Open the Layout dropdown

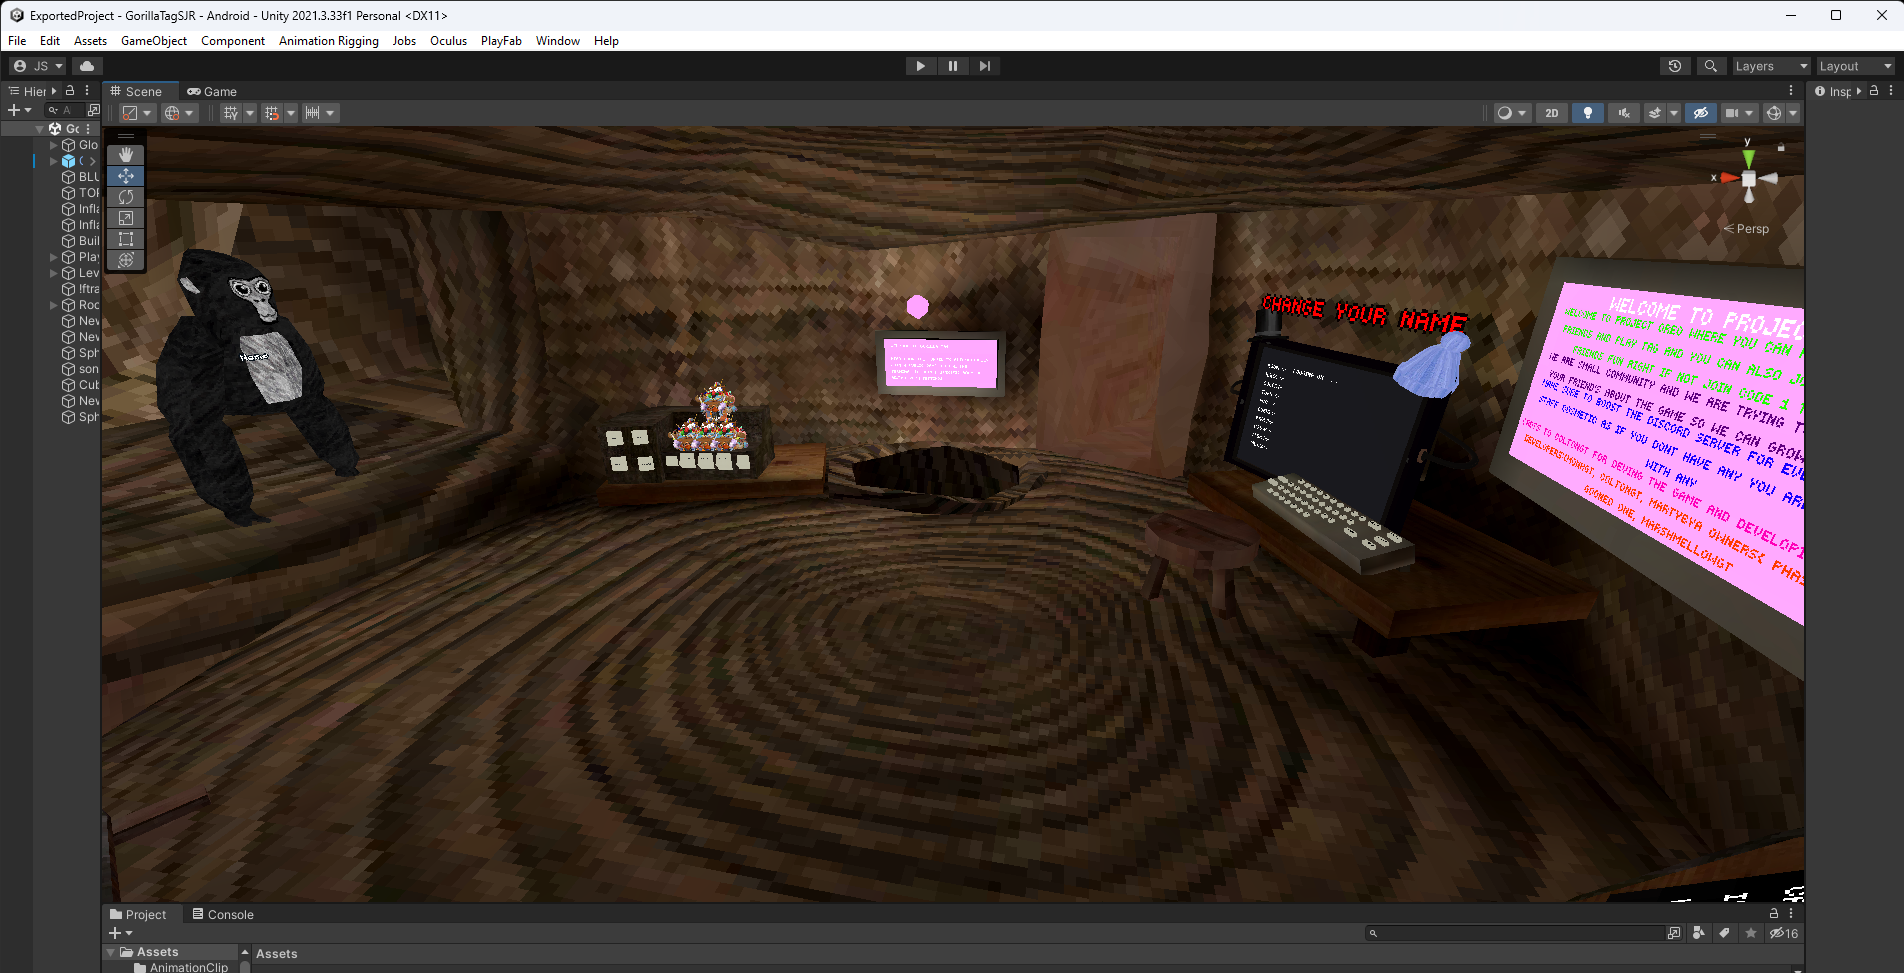tap(1856, 66)
